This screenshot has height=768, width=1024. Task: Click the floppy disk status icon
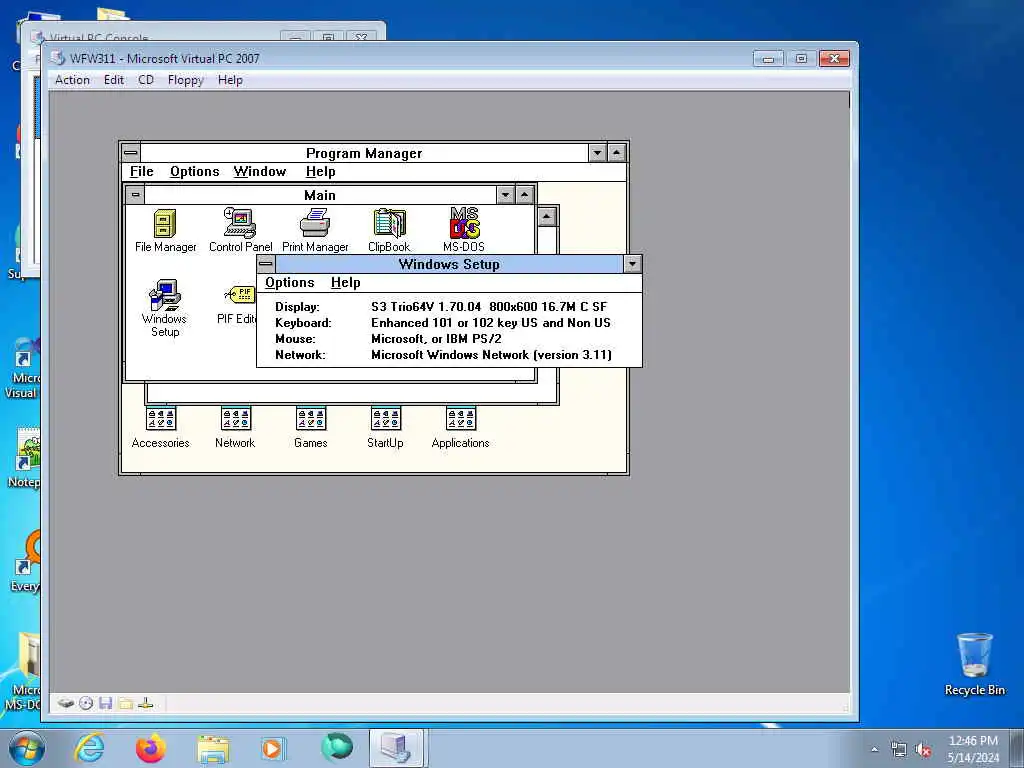point(106,703)
